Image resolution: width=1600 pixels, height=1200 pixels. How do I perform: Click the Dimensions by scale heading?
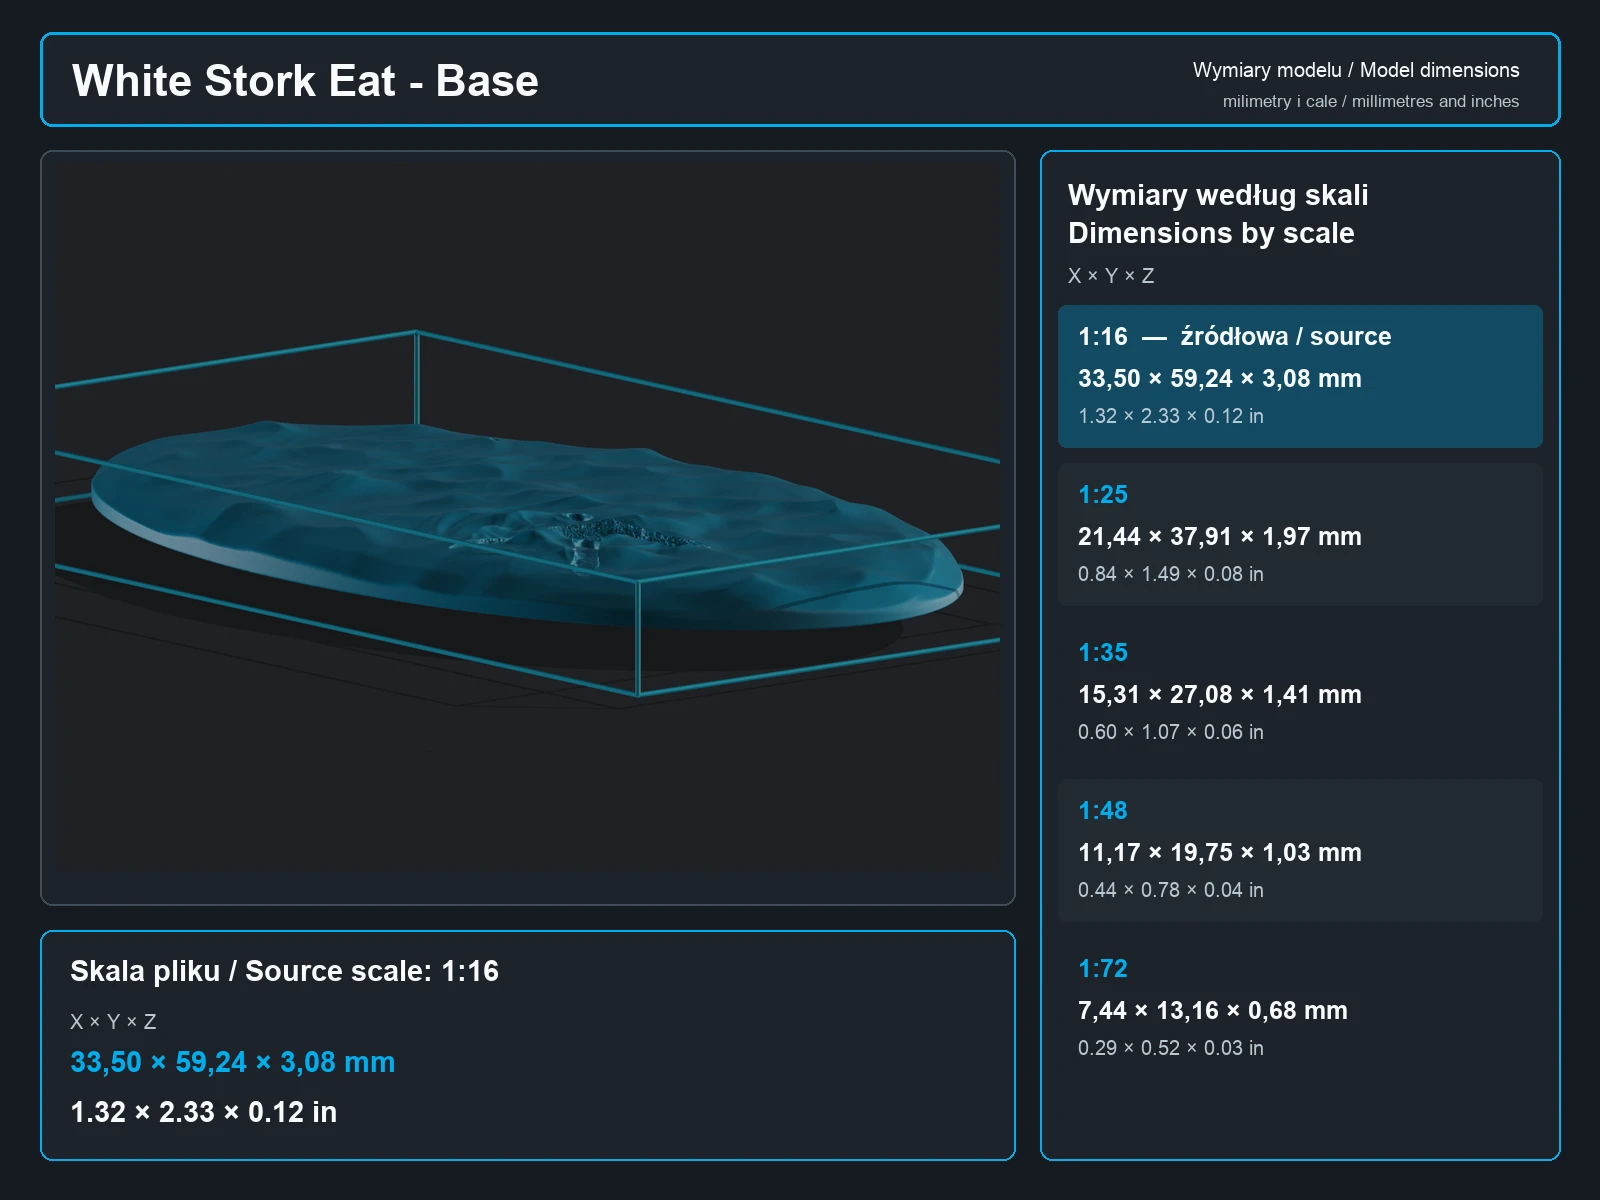[x=1211, y=233]
